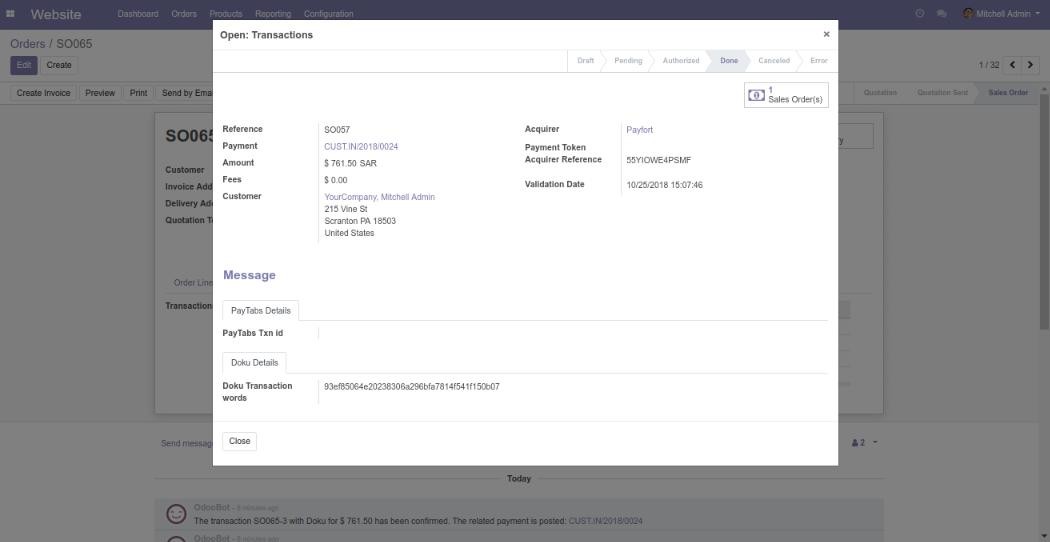Click the Create button
This screenshot has height=542, width=1050.
59,65
